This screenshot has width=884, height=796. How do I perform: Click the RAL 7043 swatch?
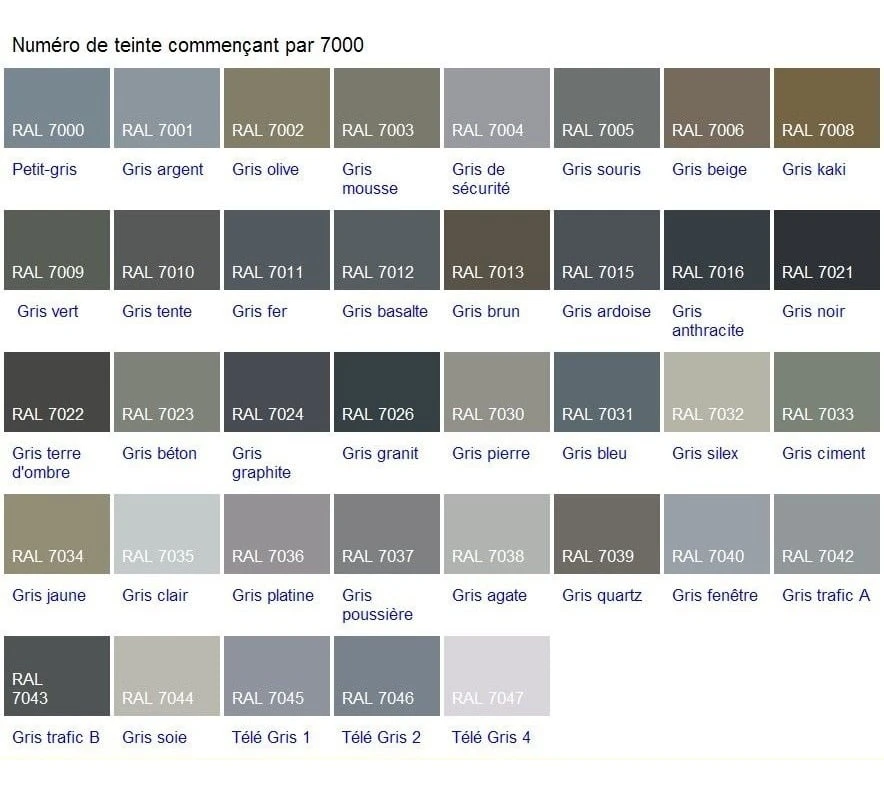tap(57, 676)
